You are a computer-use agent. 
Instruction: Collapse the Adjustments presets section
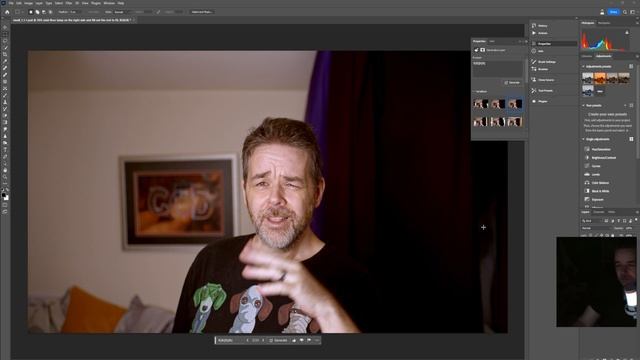tap(583, 66)
